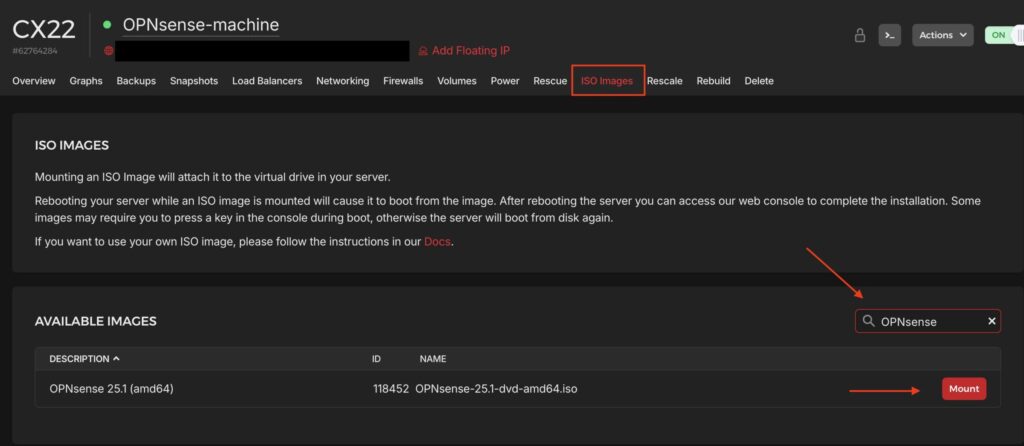This screenshot has width=1024, height=446.
Task: Click the green running status dot
Action: pyautogui.click(x=107, y=25)
